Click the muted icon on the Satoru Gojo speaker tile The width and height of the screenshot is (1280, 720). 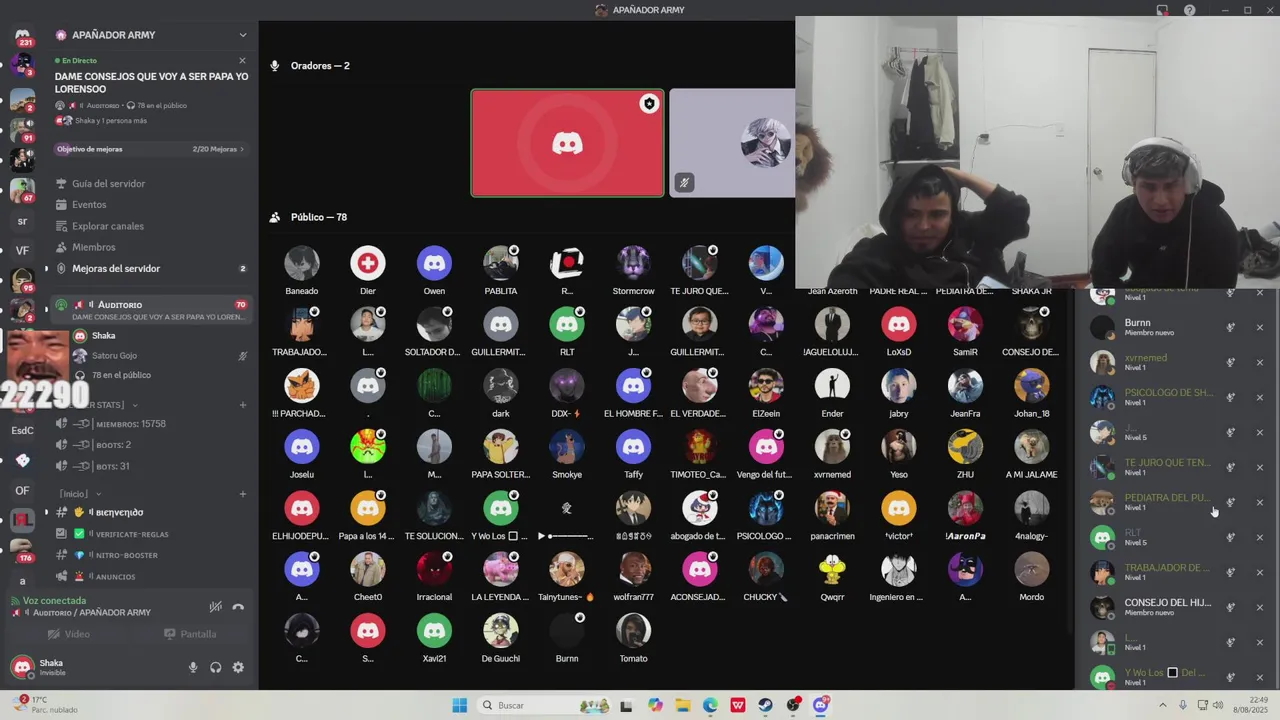click(684, 182)
